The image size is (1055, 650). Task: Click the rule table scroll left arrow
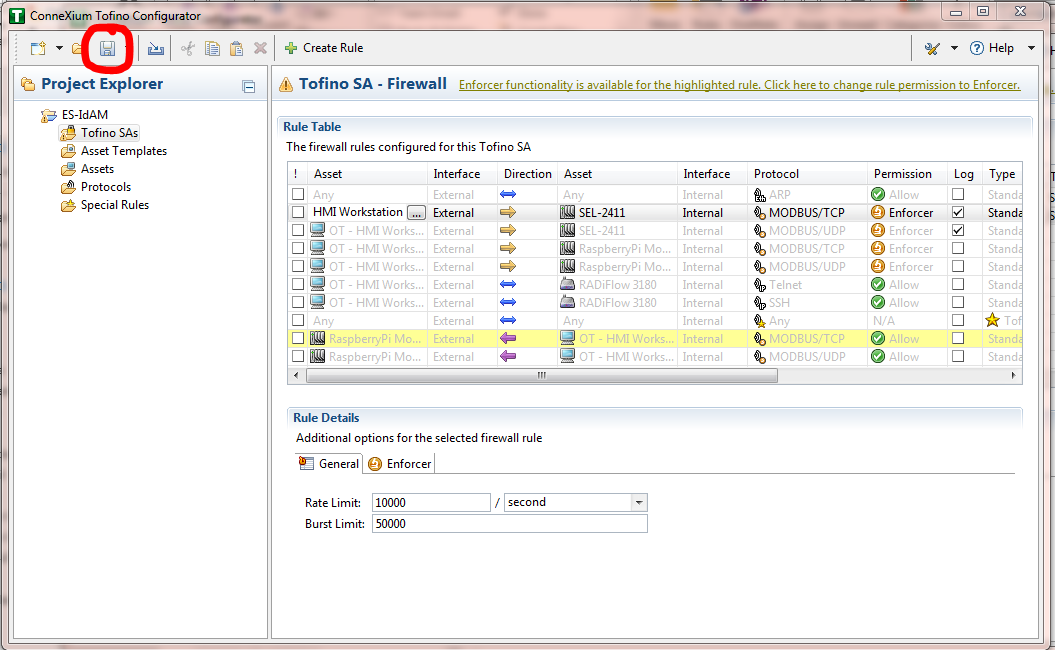click(296, 375)
